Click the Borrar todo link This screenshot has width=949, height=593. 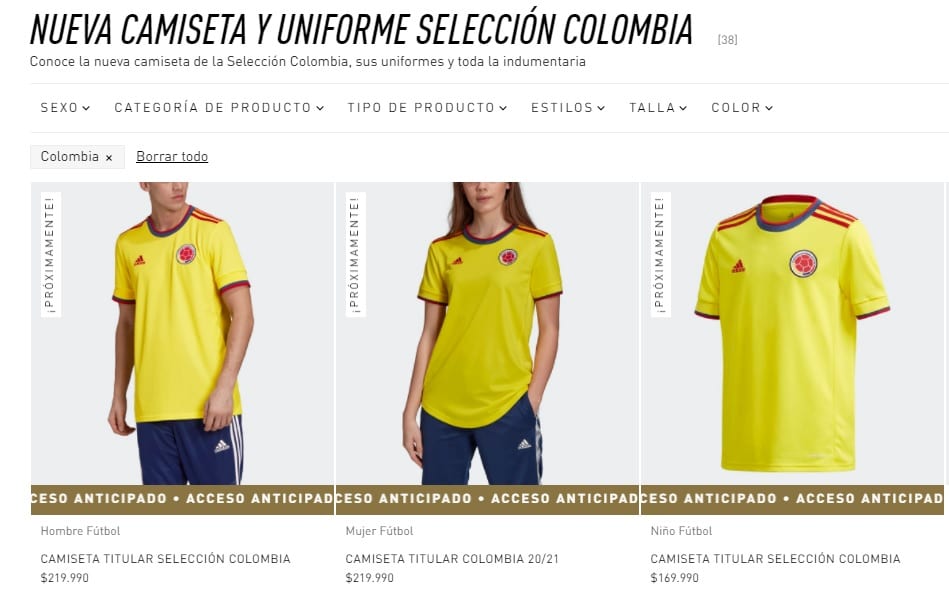click(172, 156)
